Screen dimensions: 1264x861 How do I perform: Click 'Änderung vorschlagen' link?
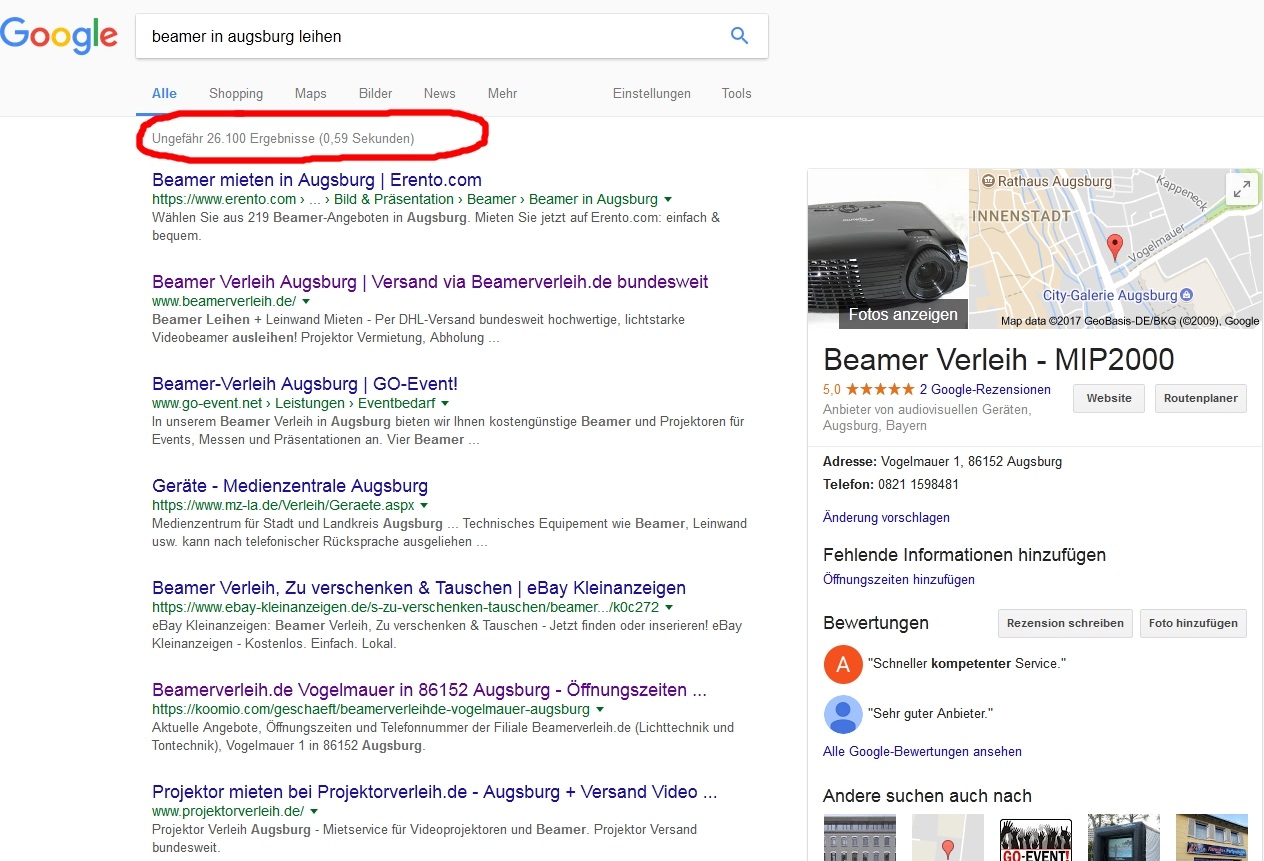point(886,518)
